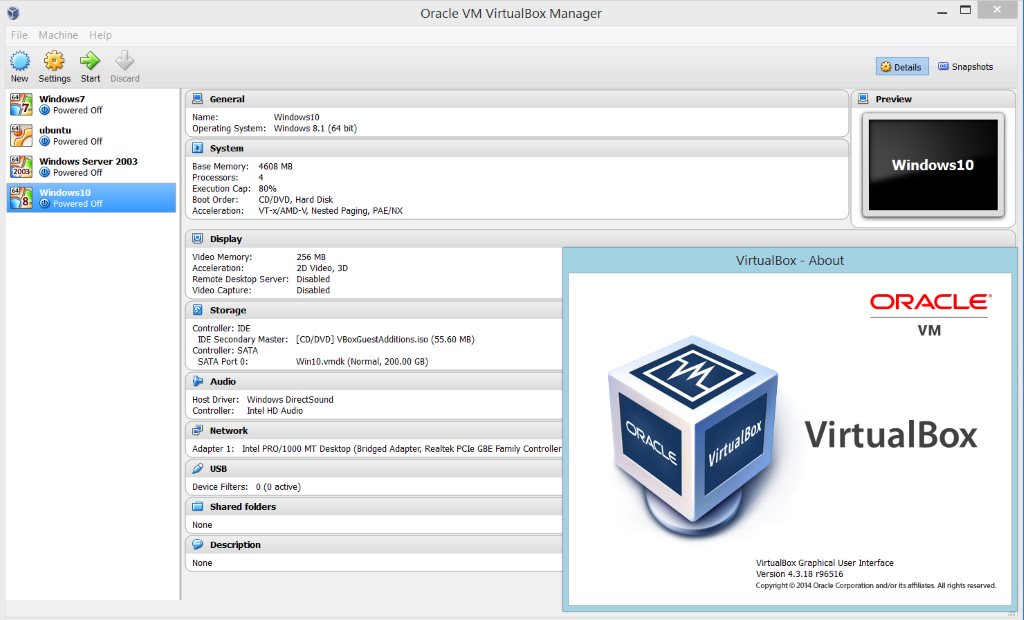Click the Operating System value Windows 8.1
The image size is (1024, 620).
pyautogui.click(x=315, y=128)
